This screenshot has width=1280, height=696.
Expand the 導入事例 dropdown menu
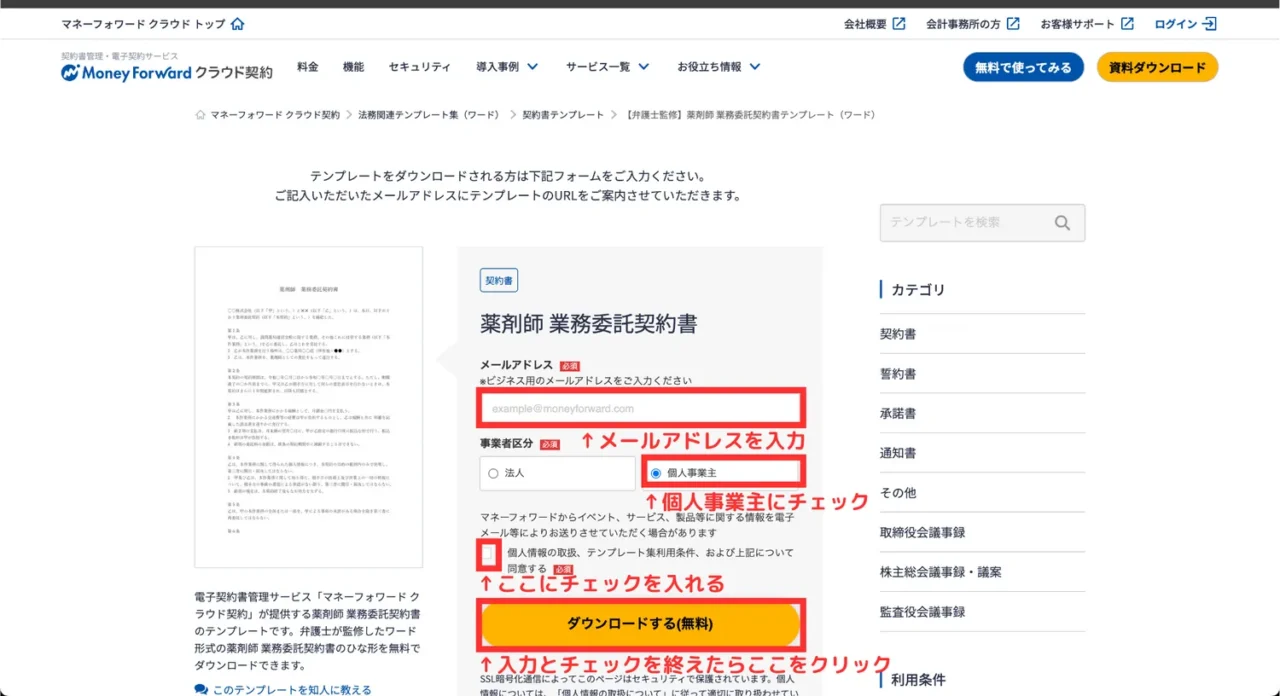coord(507,67)
